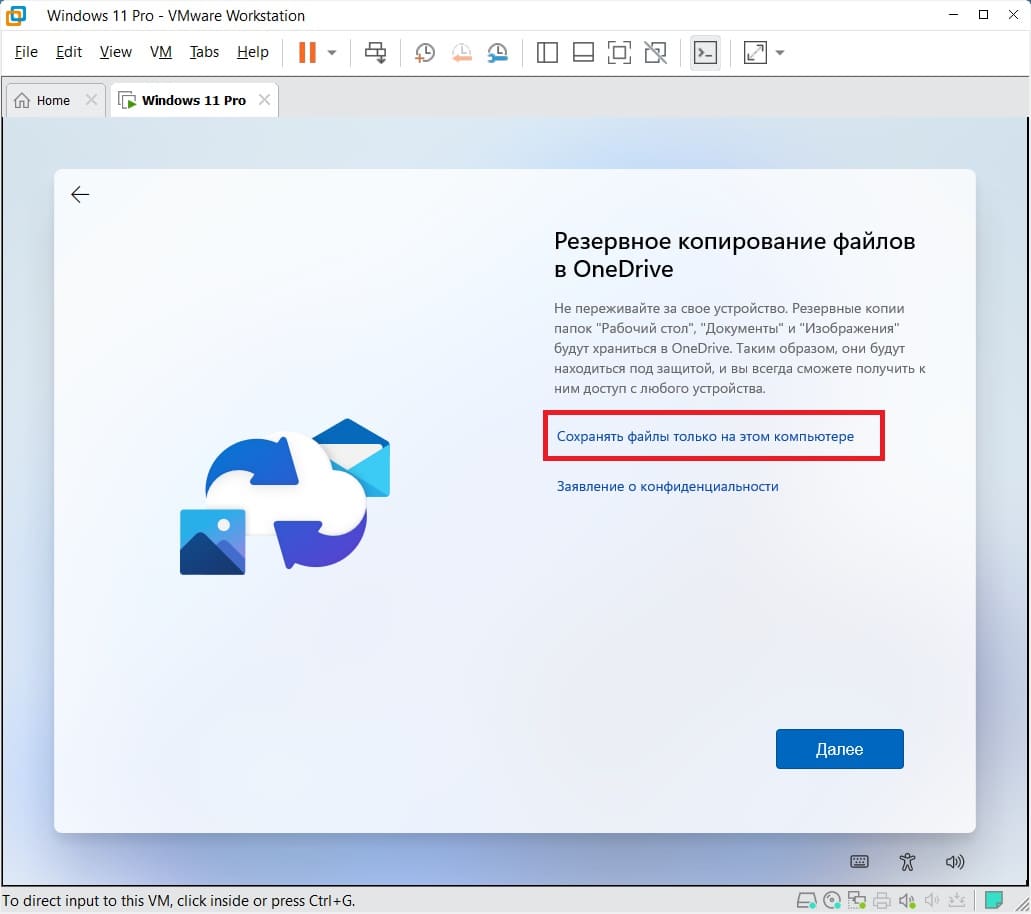
Task: Expand the stretch guest dropdown arrow
Action: click(x=780, y=53)
